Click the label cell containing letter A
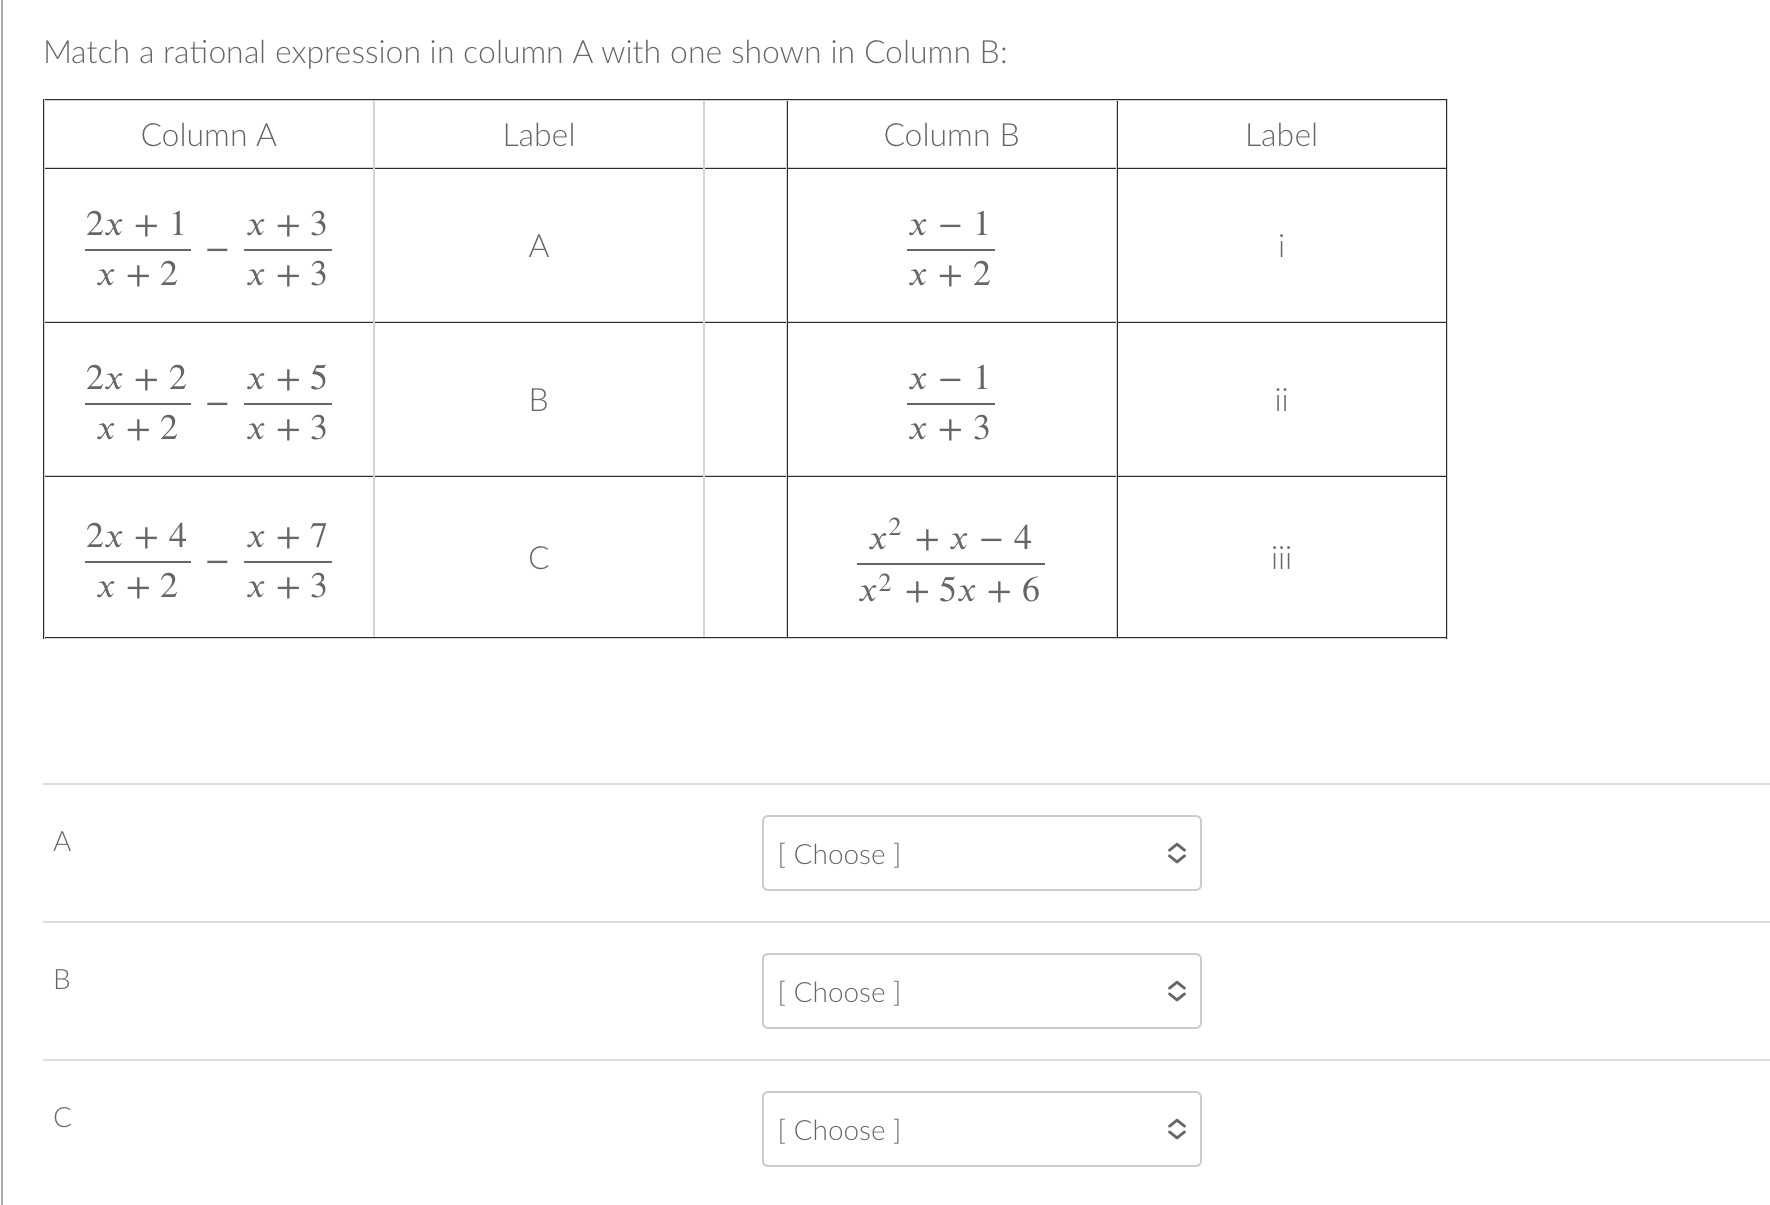1770x1205 pixels. click(x=538, y=246)
